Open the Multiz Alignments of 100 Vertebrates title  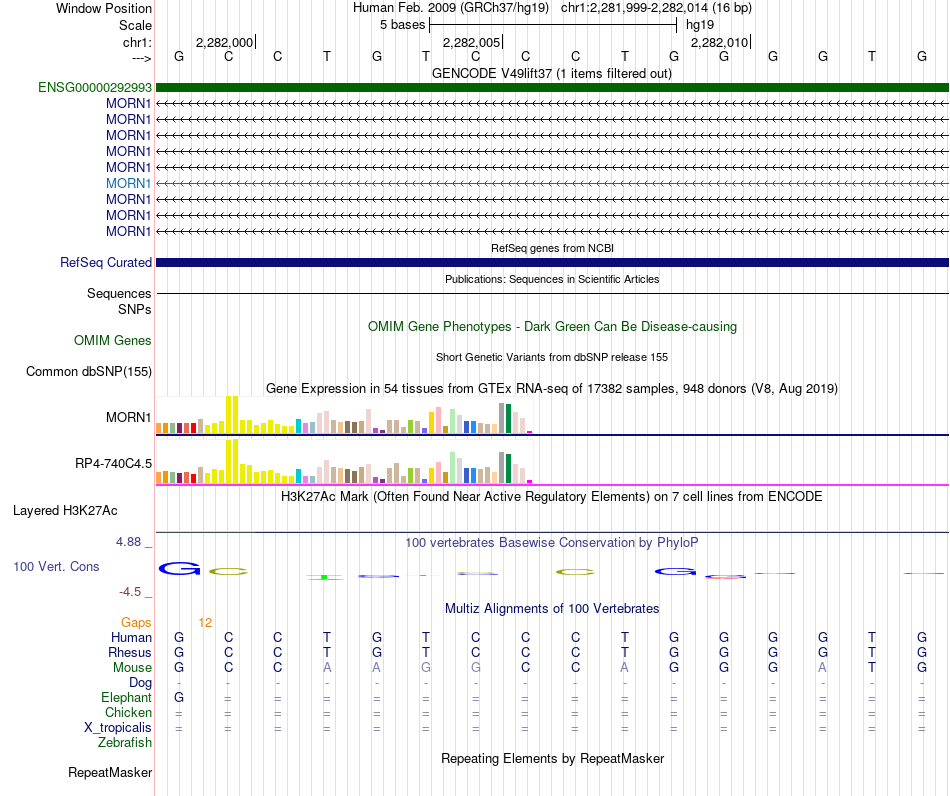click(x=552, y=608)
